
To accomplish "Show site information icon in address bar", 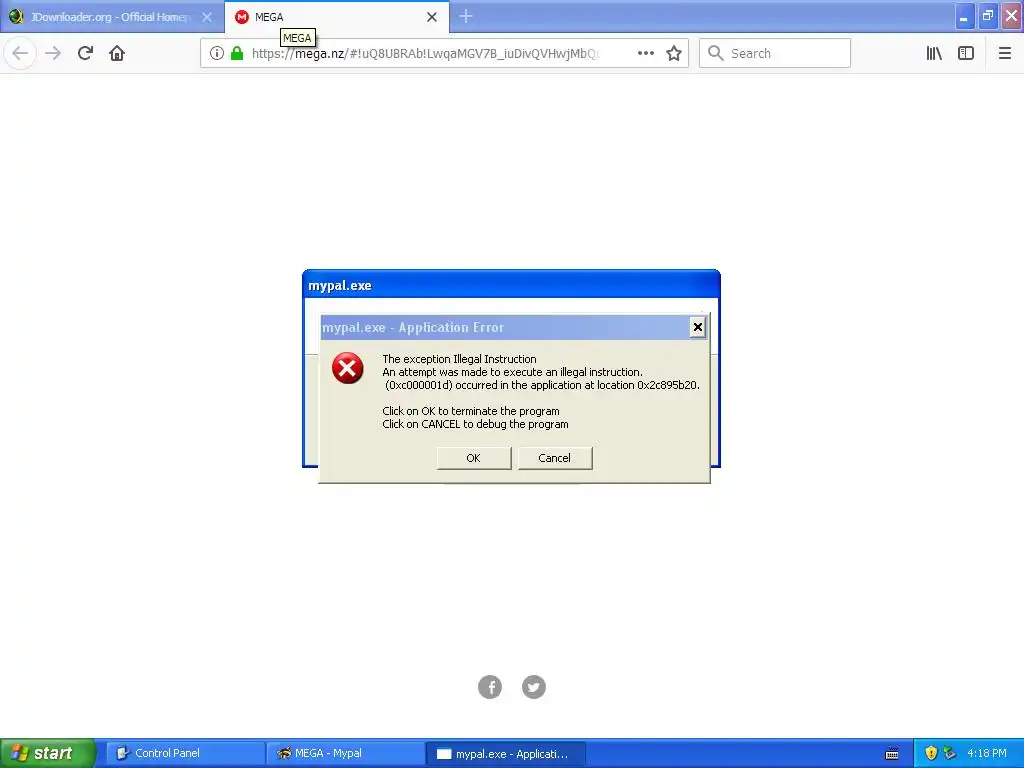I will 217,54.
